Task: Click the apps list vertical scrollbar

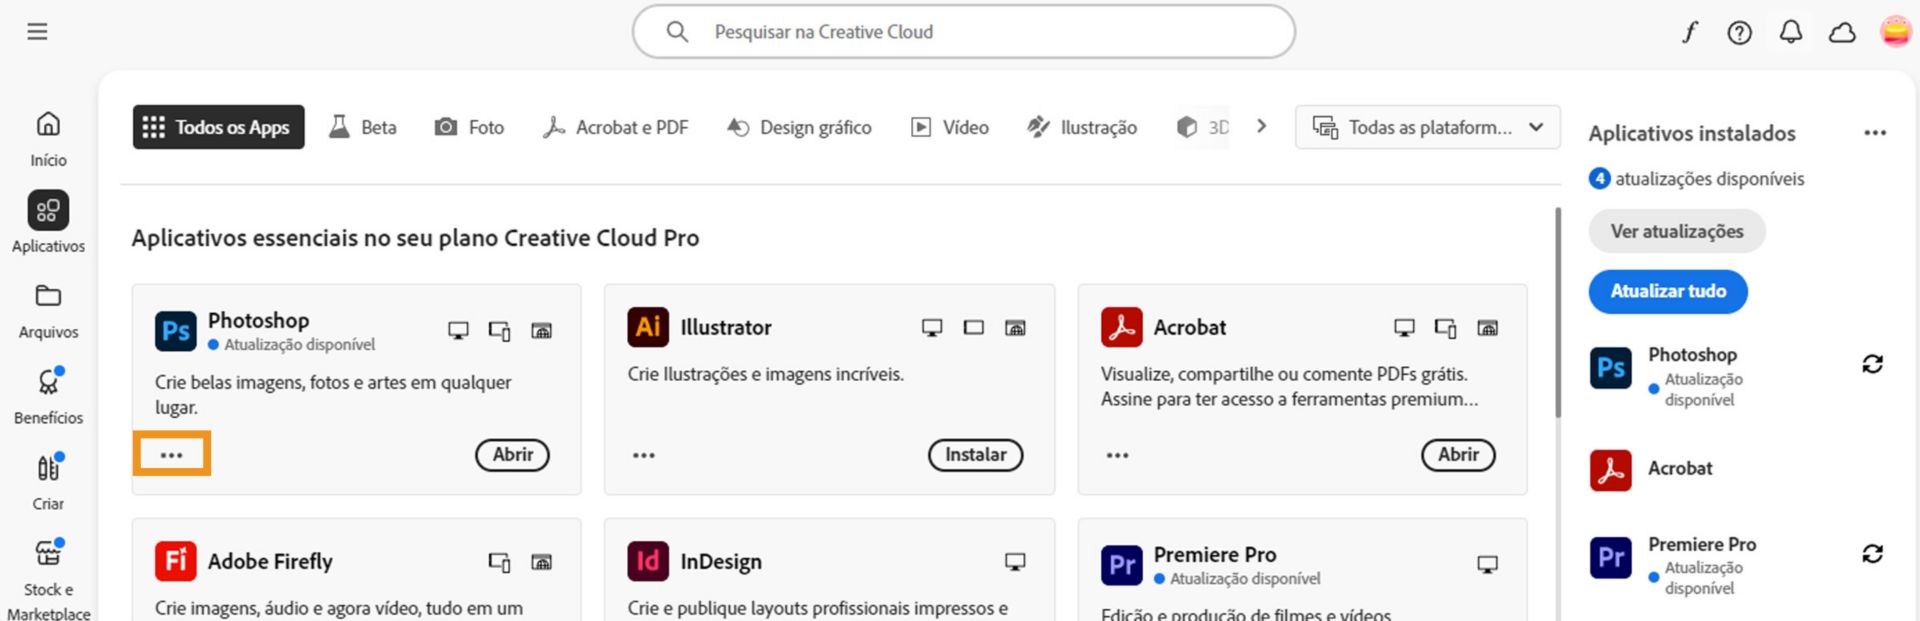Action: pyautogui.click(x=1557, y=312)
